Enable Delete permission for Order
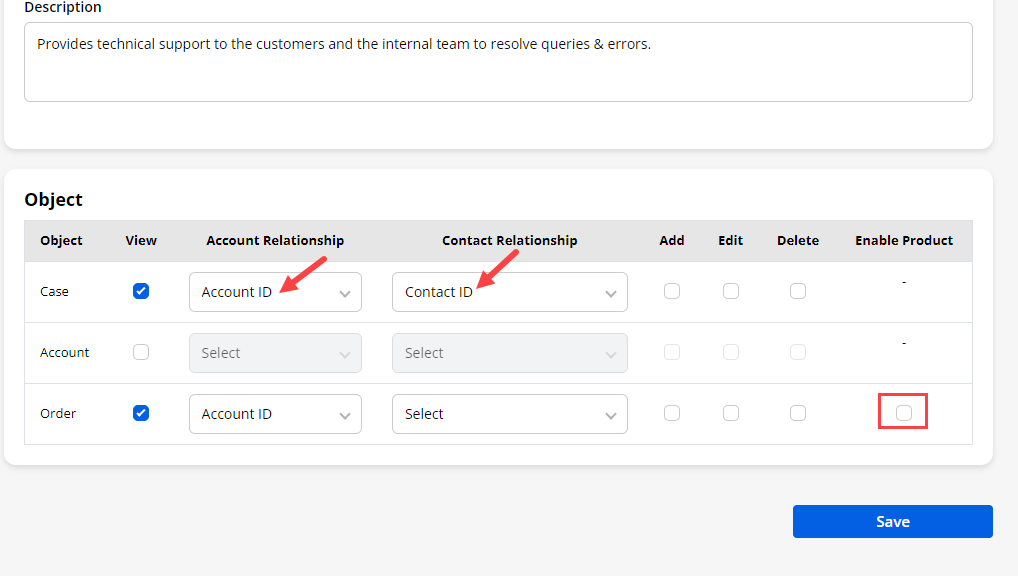1018x576 pixels. [797, 413]
